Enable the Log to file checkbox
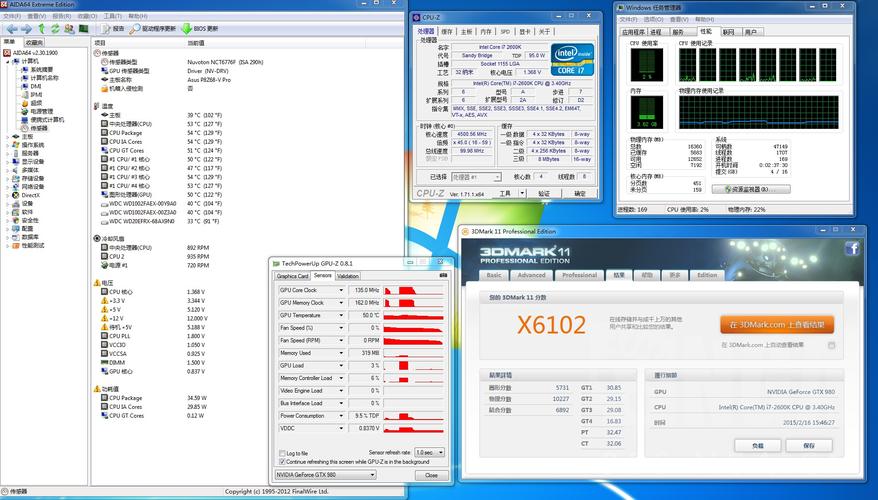 tap(282, 453)
